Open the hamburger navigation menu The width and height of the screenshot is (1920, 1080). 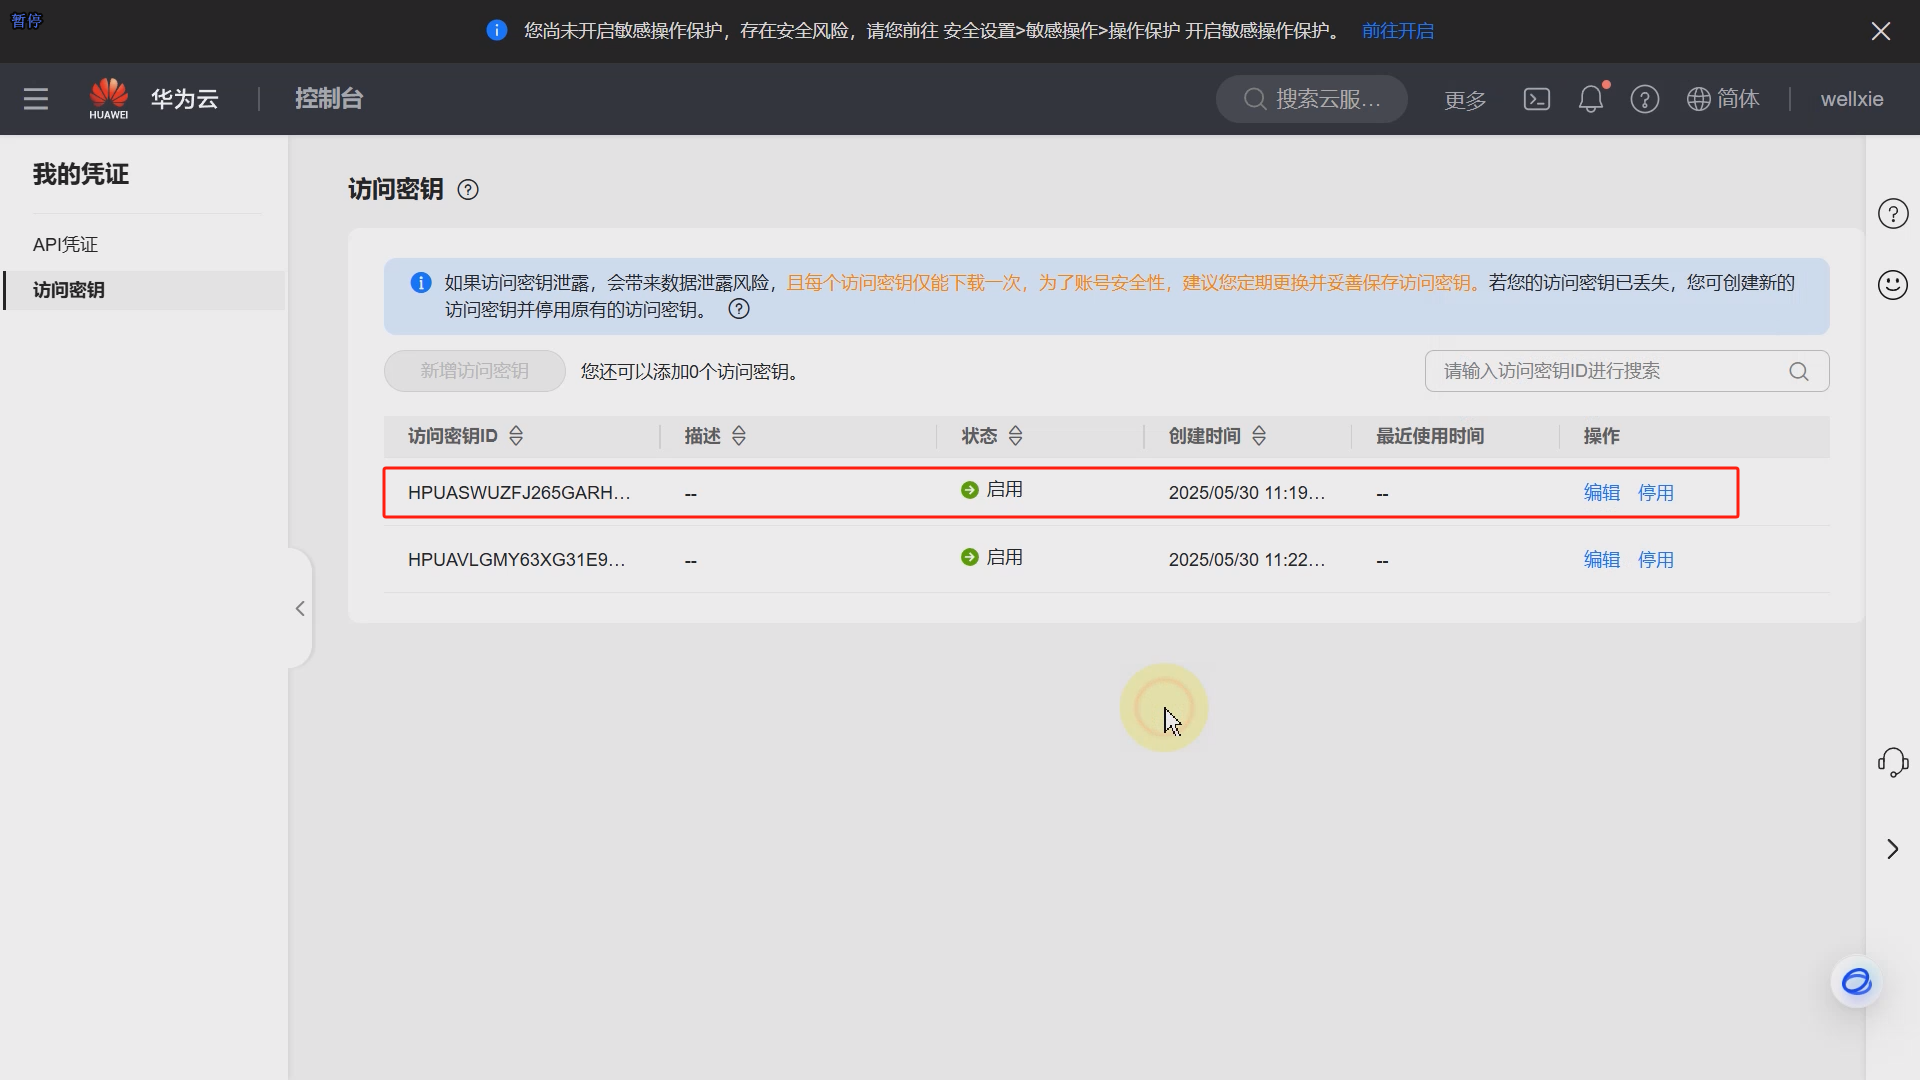click(x=36, y=99)
